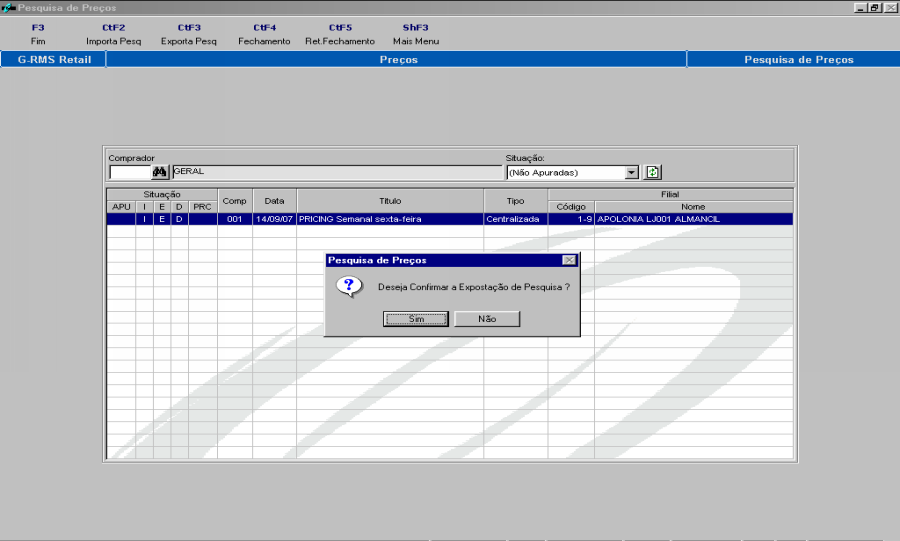Click the Centralizada type cell
Image resolution: width=900 pixels, height=541 pixels.
click(515, 219)
